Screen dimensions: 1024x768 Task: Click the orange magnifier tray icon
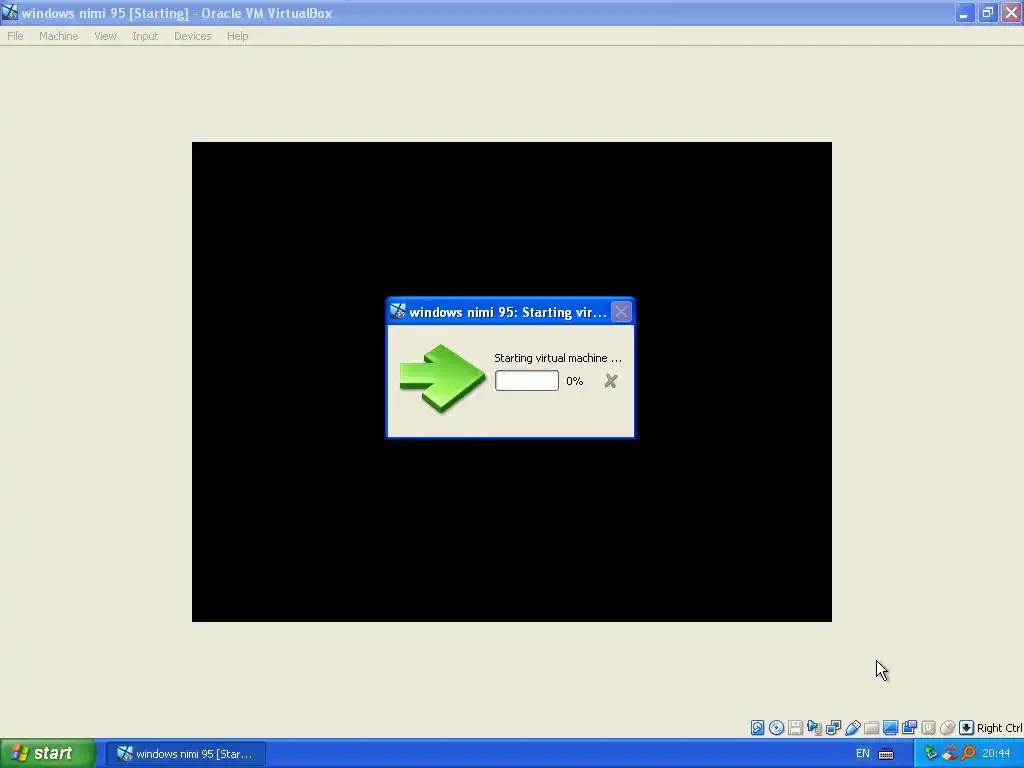tap(968, 754)
